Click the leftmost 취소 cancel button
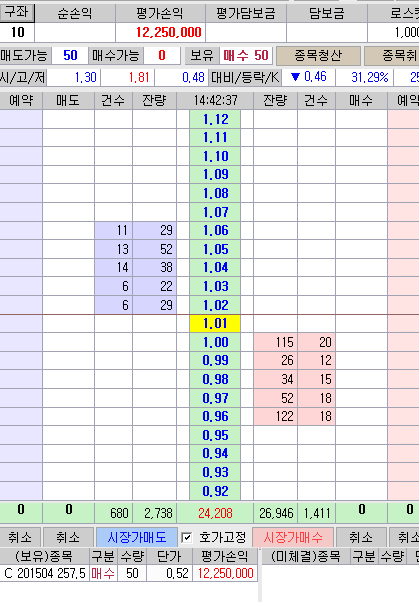Screen dimensions: 419x602 (20, 537)
